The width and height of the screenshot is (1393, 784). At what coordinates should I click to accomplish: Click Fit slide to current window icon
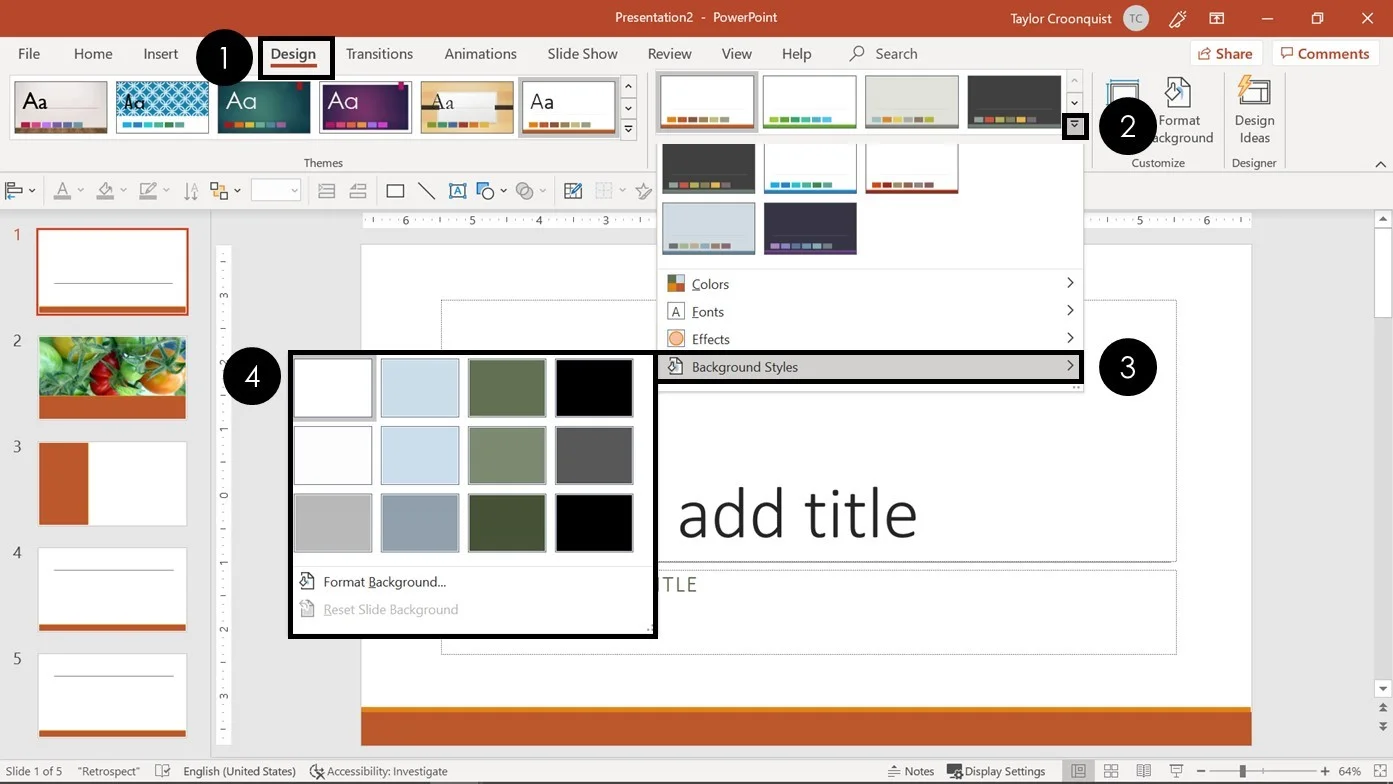coord(1379,771)
